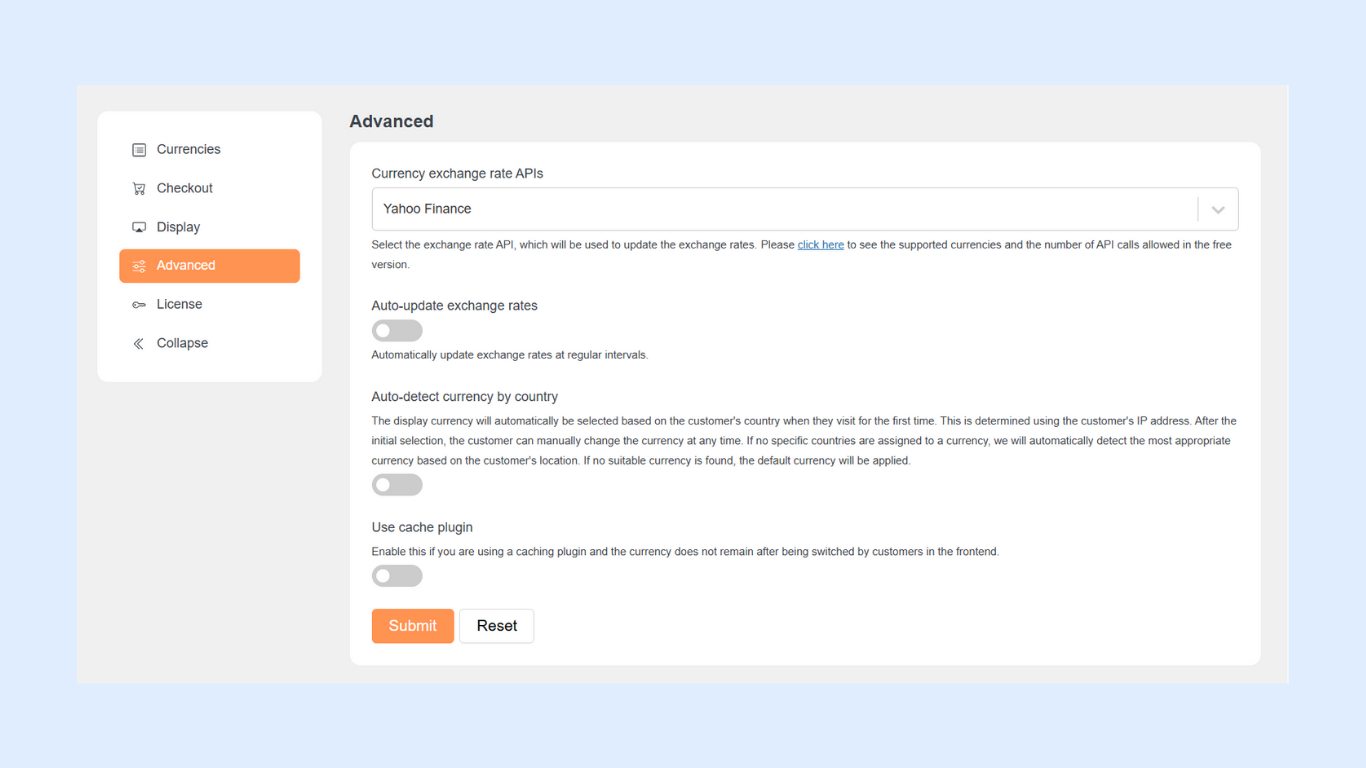Screen dimensions: 1366x768
Task: Follow the "click here" supported currencies link
Action: point(821,245)
